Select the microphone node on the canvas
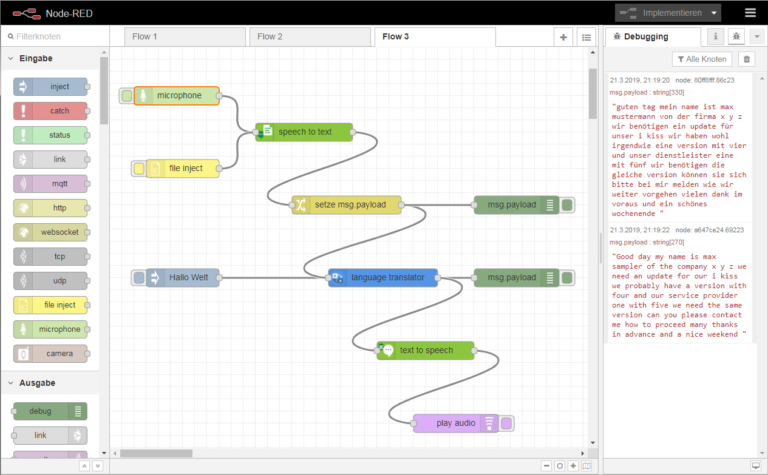 tap(177, 95)
